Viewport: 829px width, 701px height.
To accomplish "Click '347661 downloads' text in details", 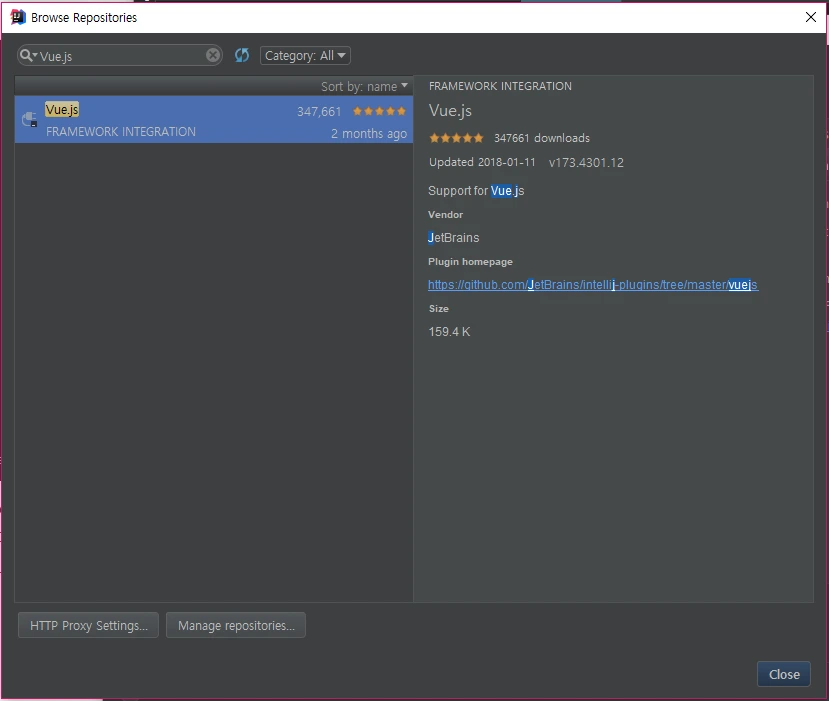I will pyautogui.click(x=542, y=138).
